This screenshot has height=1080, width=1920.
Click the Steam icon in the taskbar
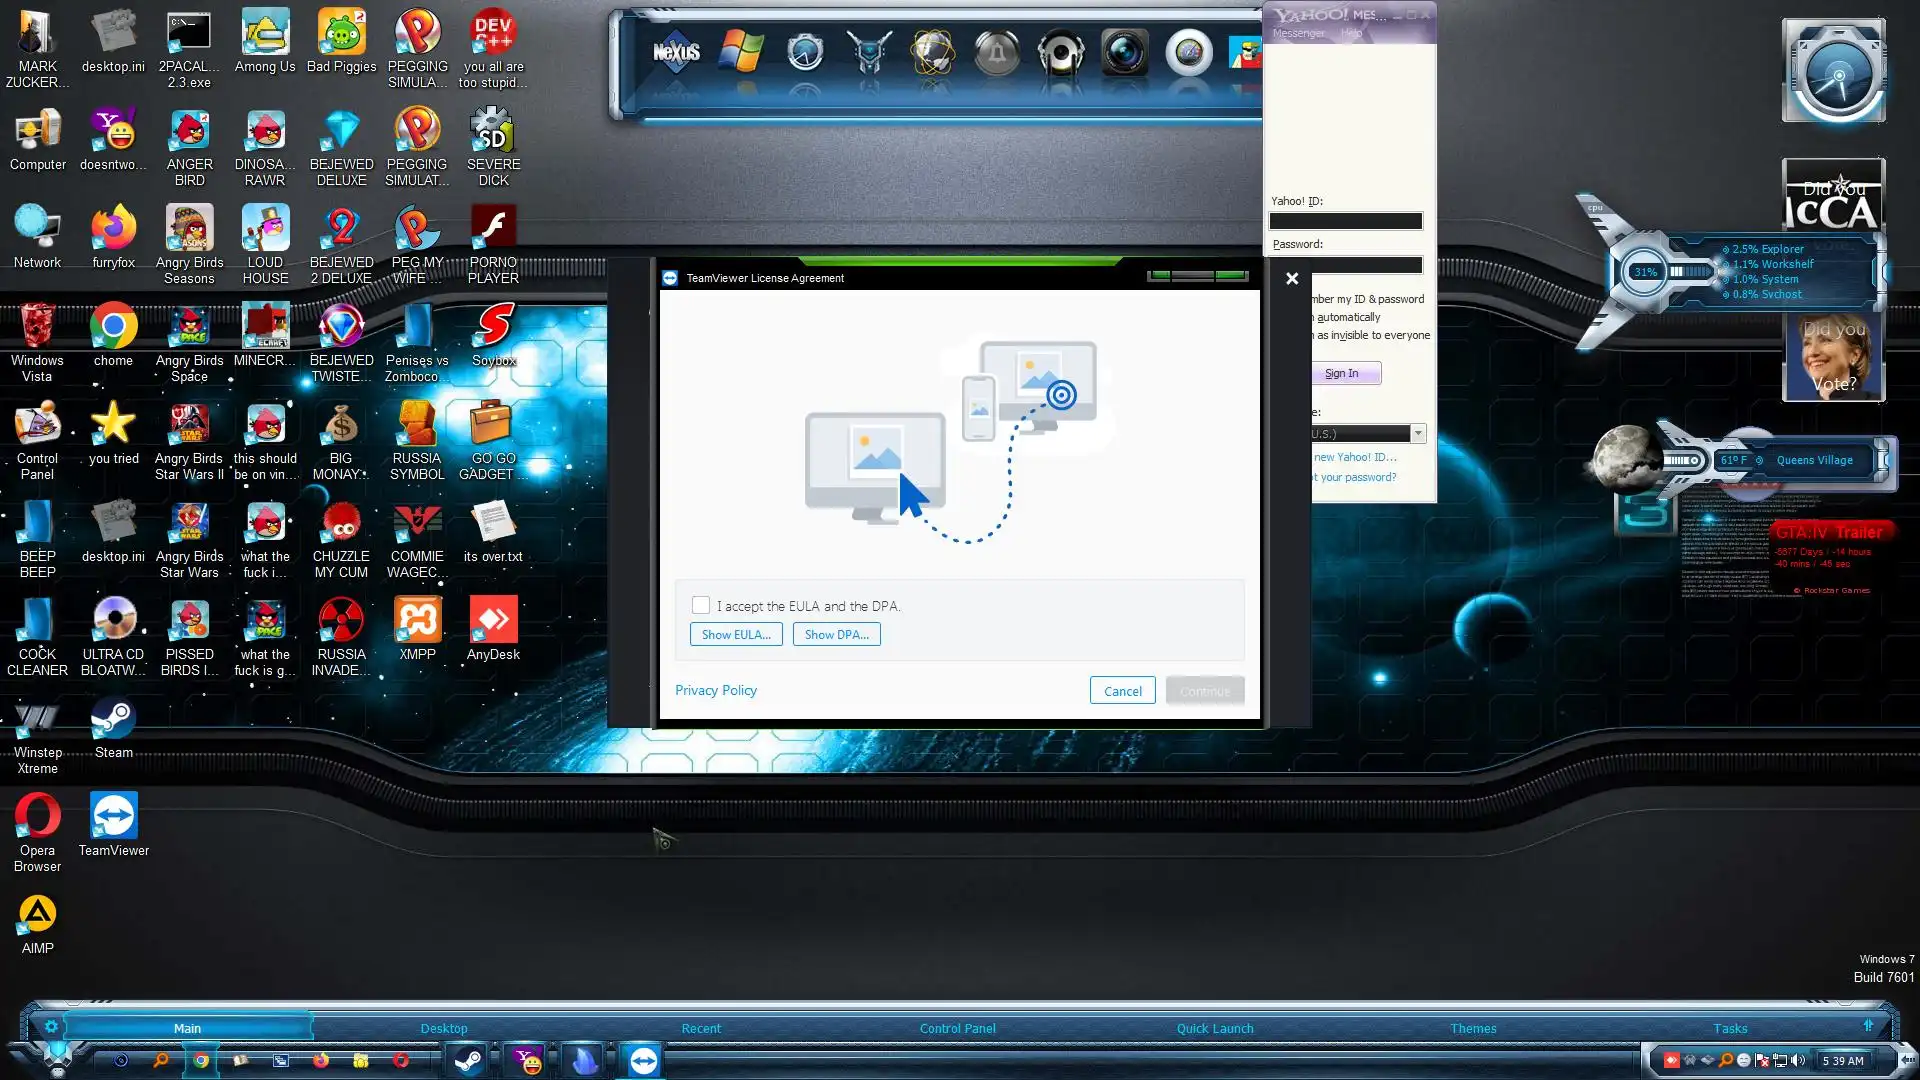[x=466, y=1060]
